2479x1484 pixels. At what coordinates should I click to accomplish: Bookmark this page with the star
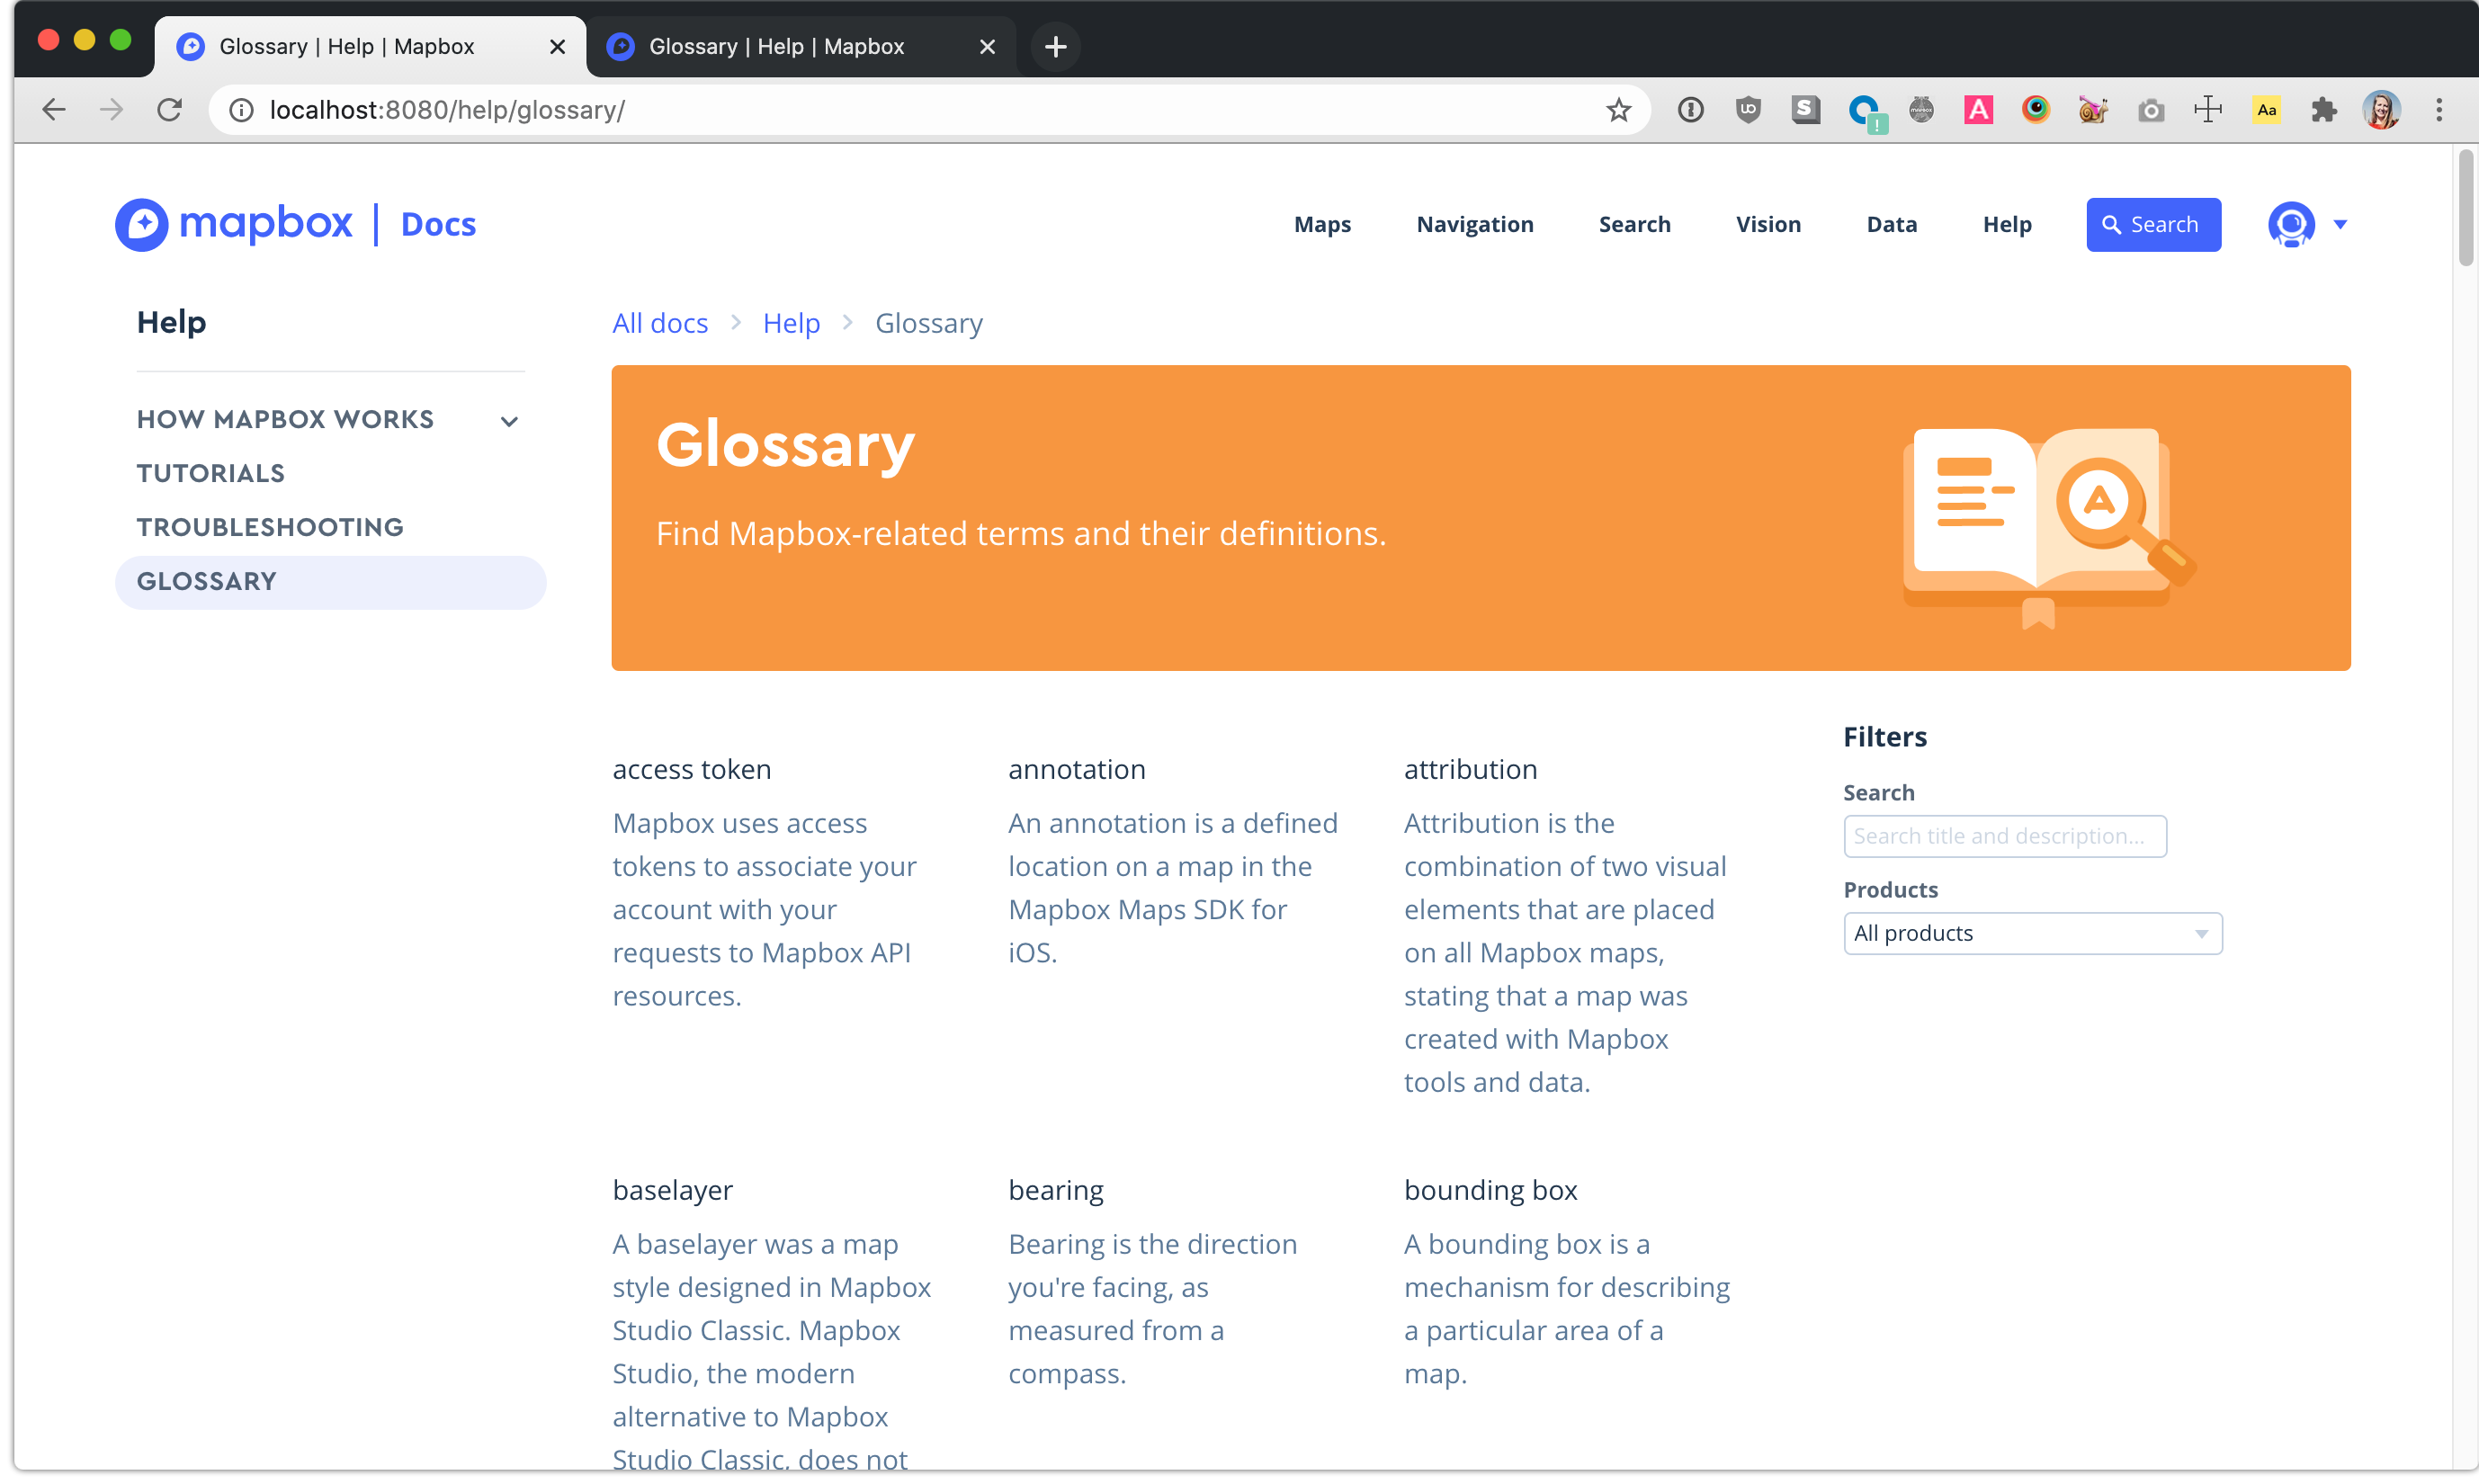click(x=1617, y=110)
